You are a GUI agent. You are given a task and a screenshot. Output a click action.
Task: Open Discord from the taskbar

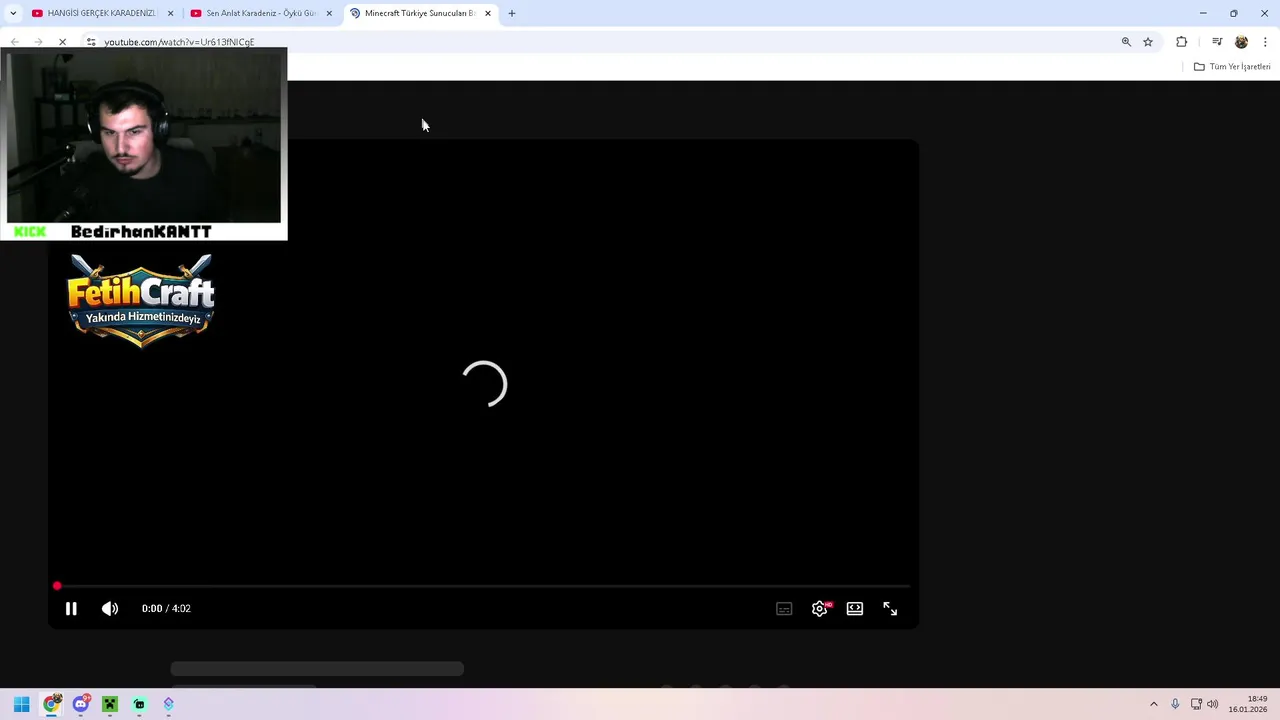coord(81,704)
